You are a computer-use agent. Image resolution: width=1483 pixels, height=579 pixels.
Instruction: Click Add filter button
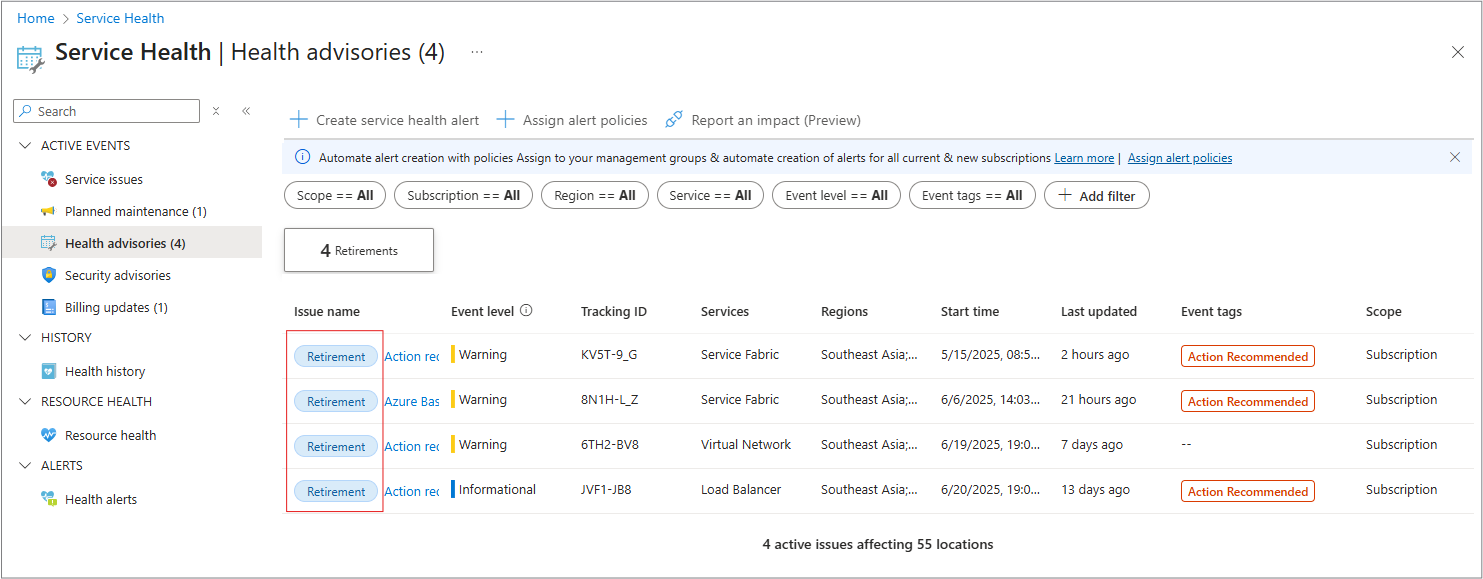[1096, 196]
